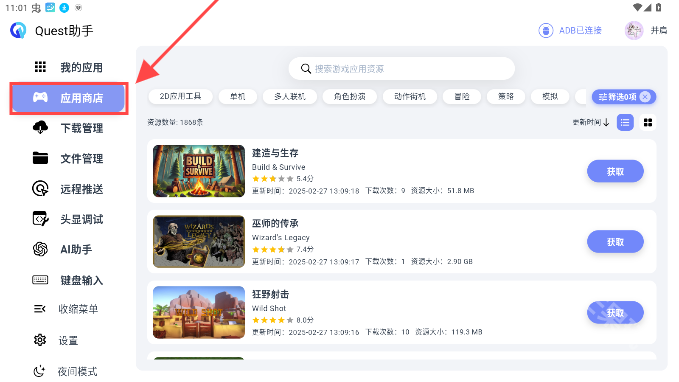Click the battery status icon

[x=659, y=7]
